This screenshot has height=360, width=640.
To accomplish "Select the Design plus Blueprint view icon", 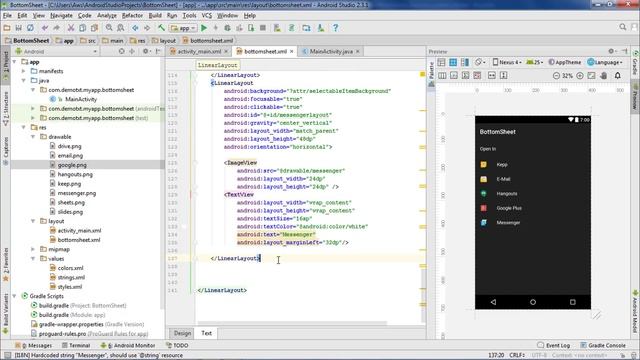I will [x=465, y=62].
